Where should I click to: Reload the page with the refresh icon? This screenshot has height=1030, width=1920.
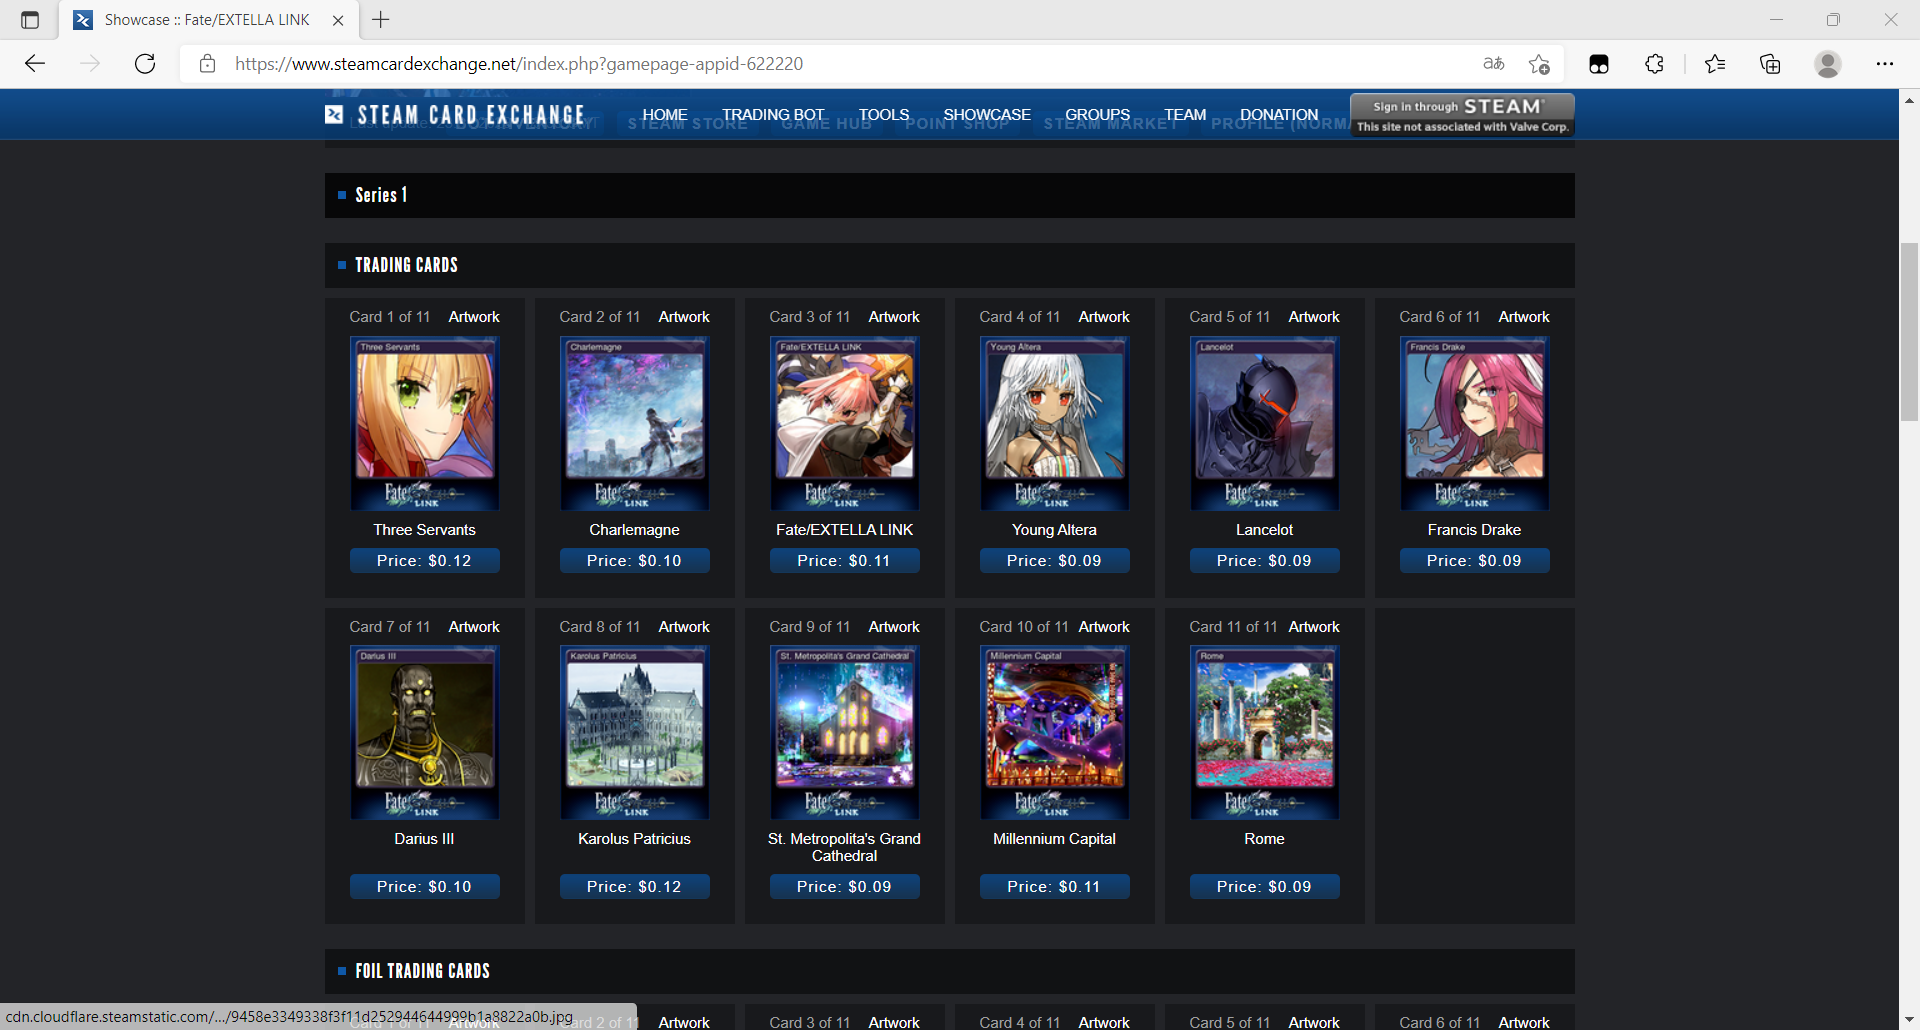pyautogui.click(x=145, y=64)
